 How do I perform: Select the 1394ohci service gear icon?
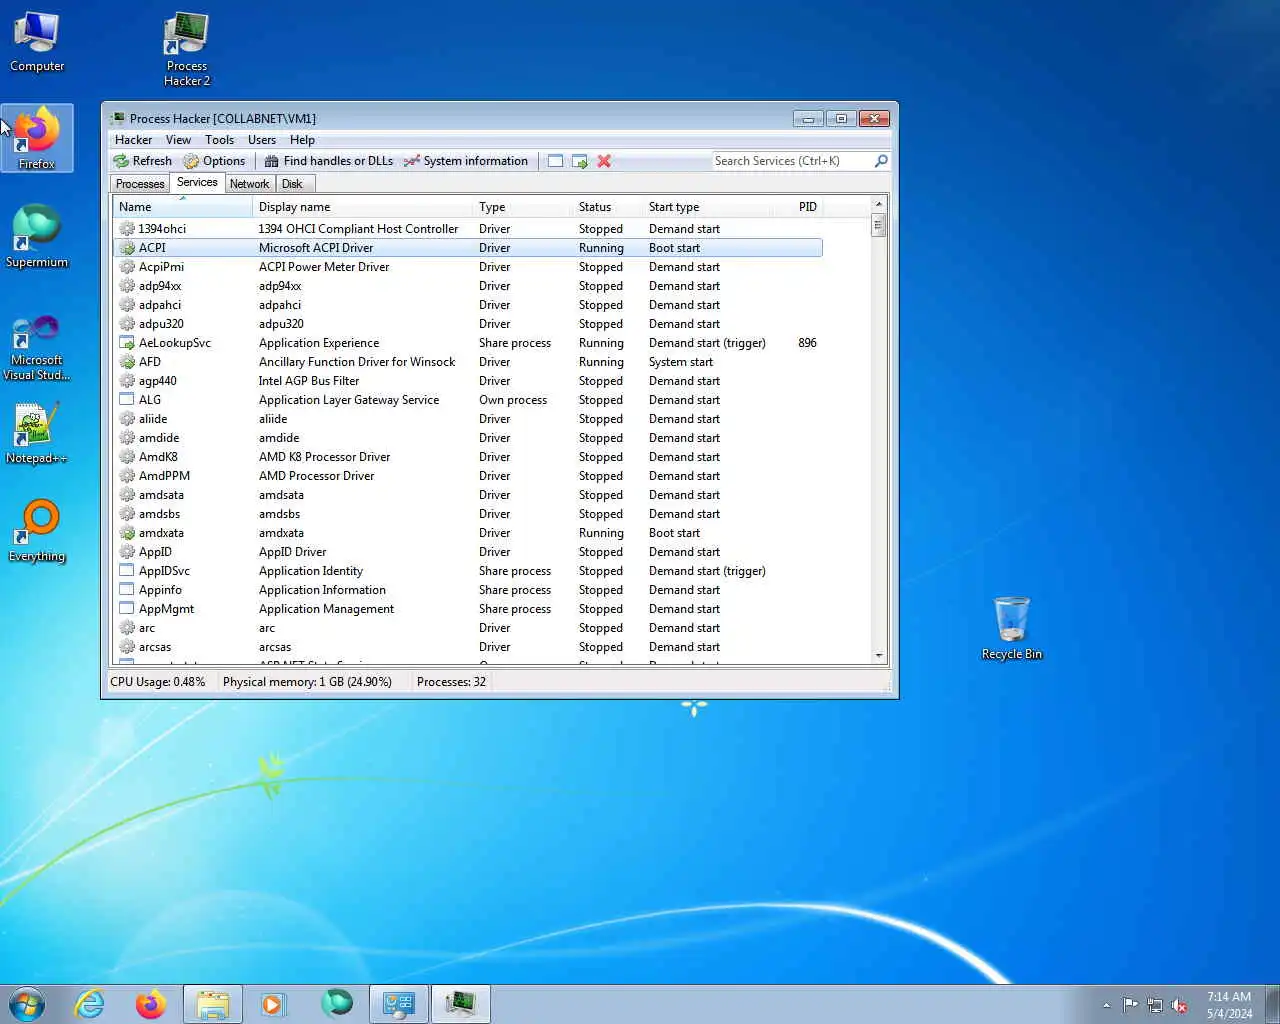pos(127,229)
